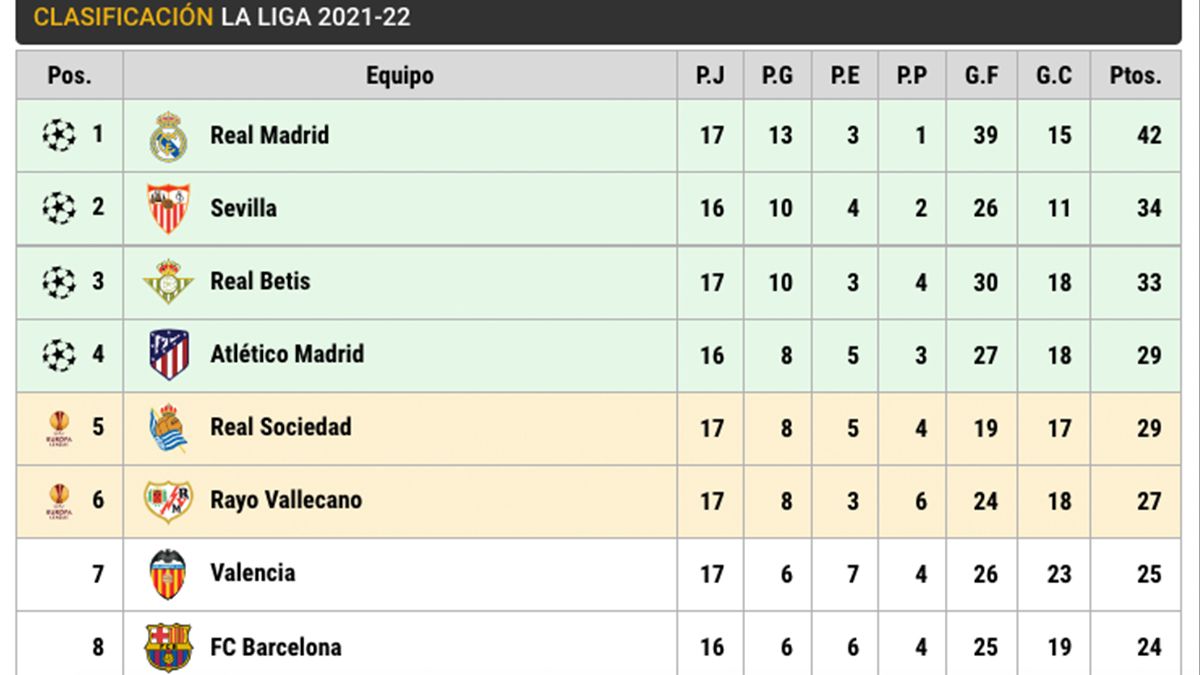Viewport: 1200px width, 675px height.
Task: Click Champions League icon beside position 1
Action: click(x=59, y=135)
